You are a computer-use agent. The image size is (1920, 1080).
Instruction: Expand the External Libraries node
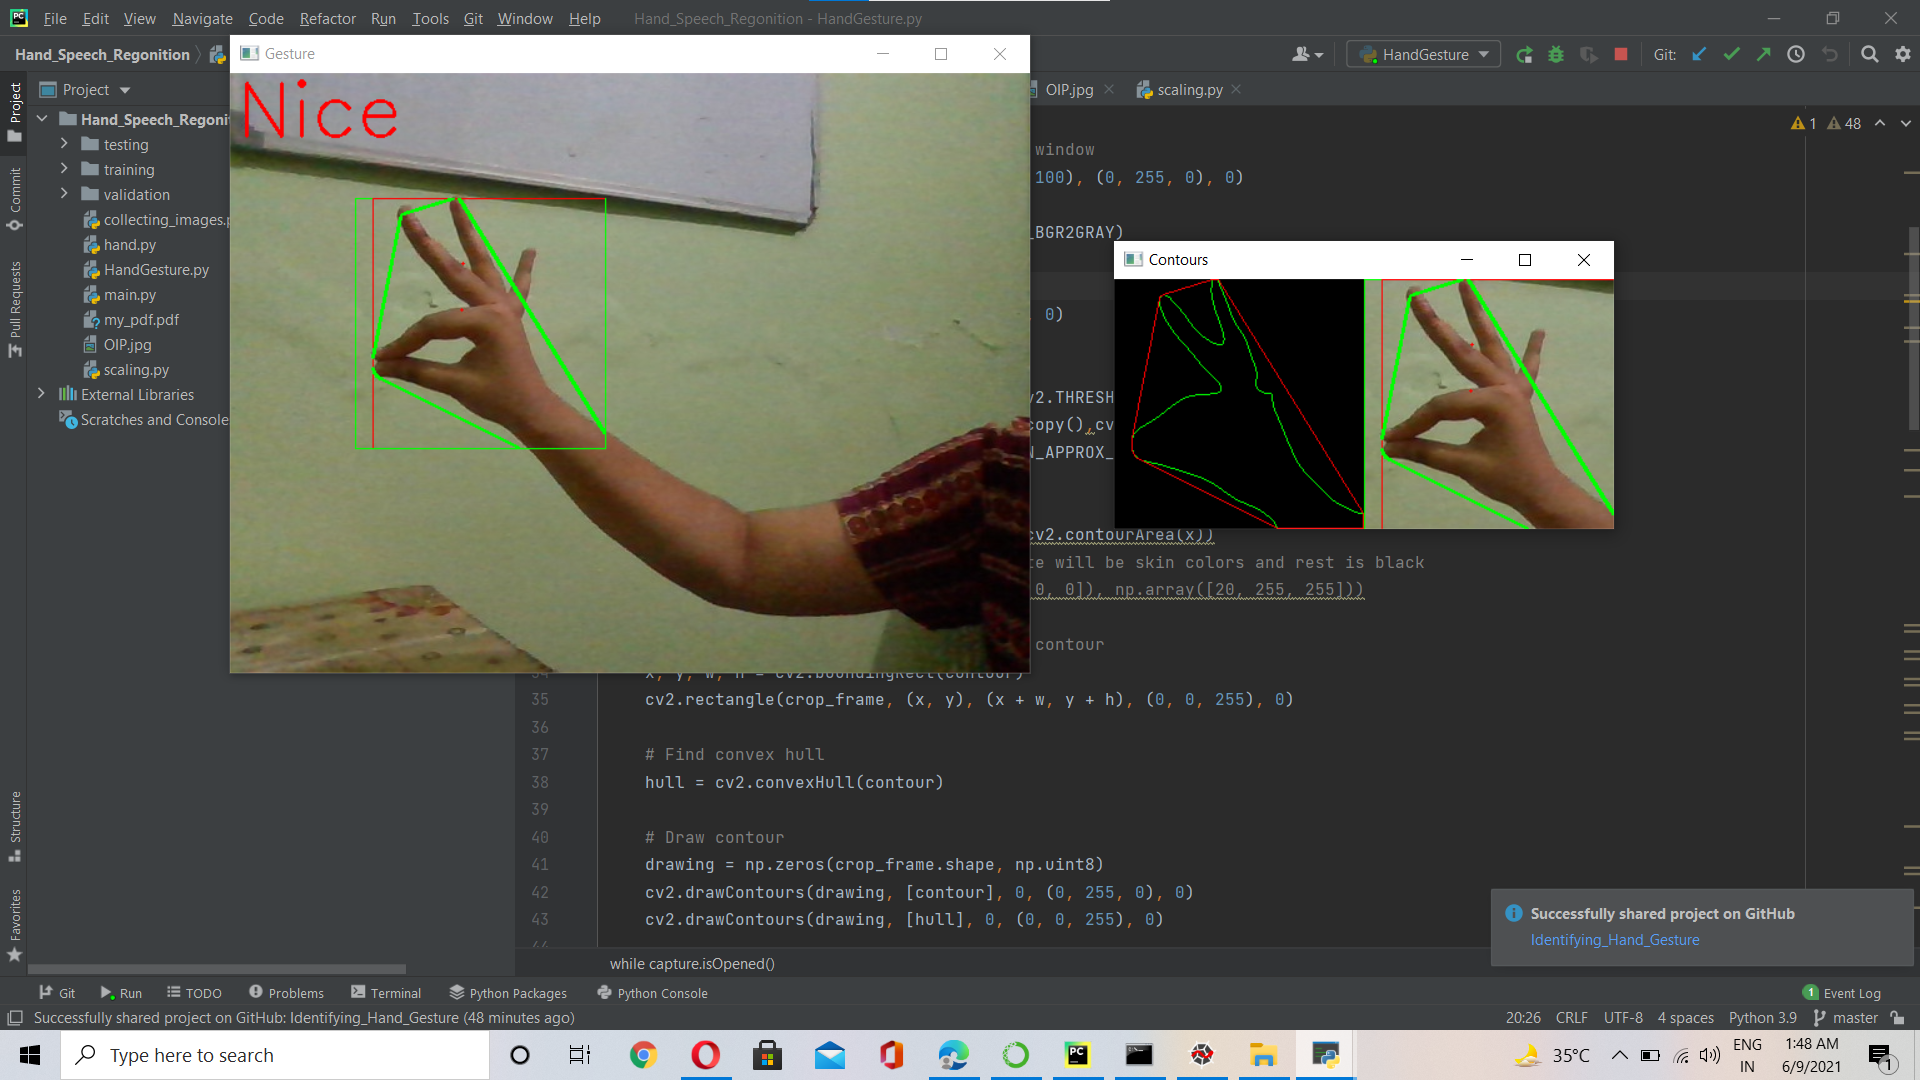42,394
